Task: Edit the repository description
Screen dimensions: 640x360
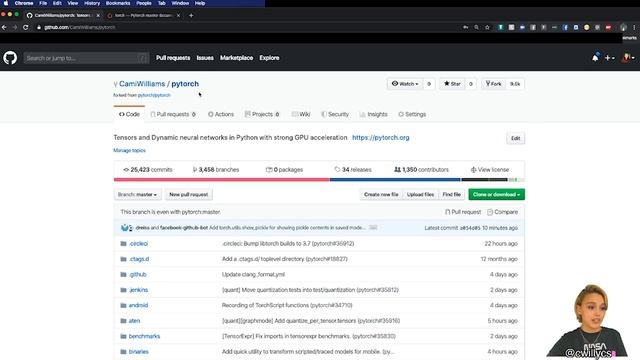Action: click(516, 138)
